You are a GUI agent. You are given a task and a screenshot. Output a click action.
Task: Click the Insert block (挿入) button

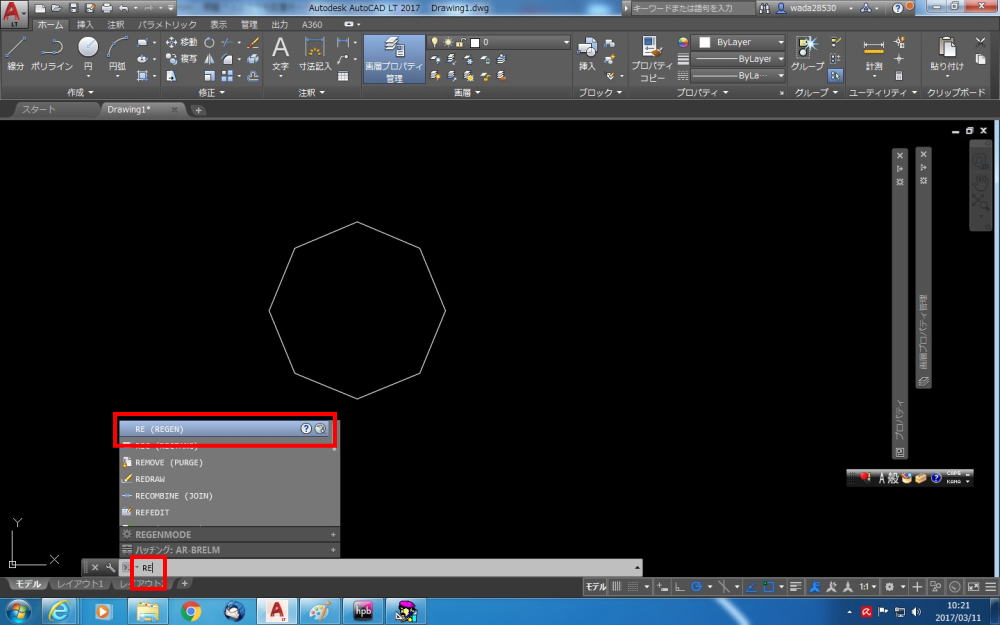click(587, 54)
